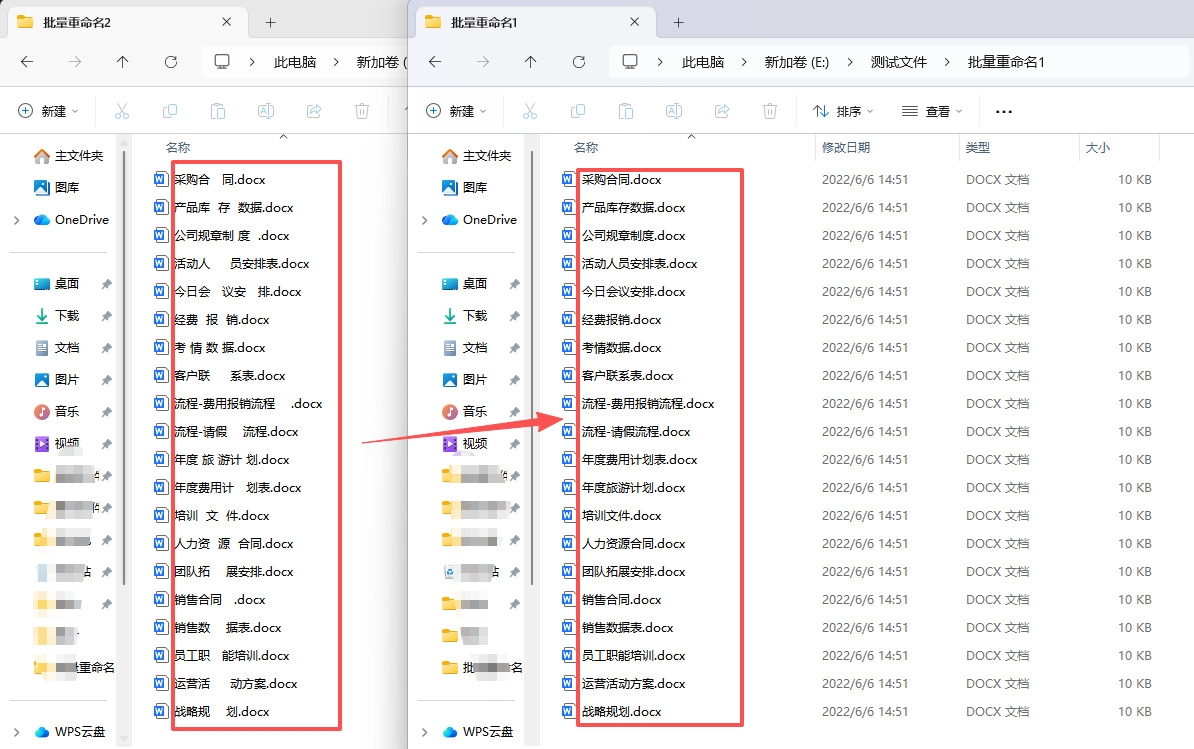The width and height of the screenshot is (1194, 749).
Task: Select 员工职 能培训.docx in 批量重命名2
Action: click(x=231, y=656)
